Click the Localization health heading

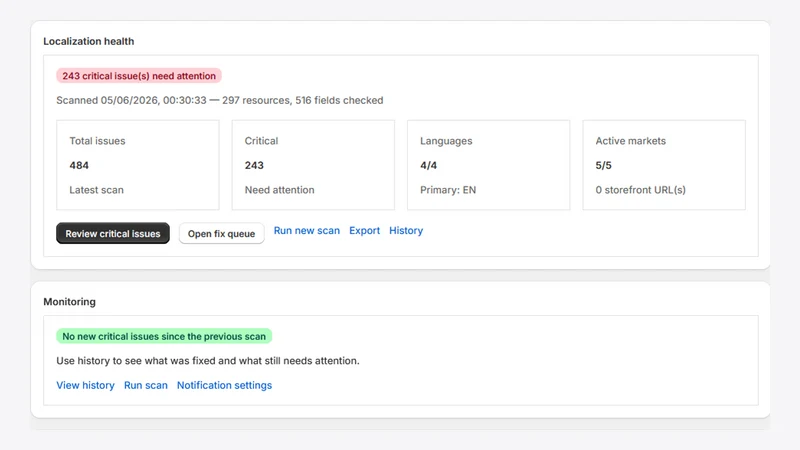click(x=89, y=41)
